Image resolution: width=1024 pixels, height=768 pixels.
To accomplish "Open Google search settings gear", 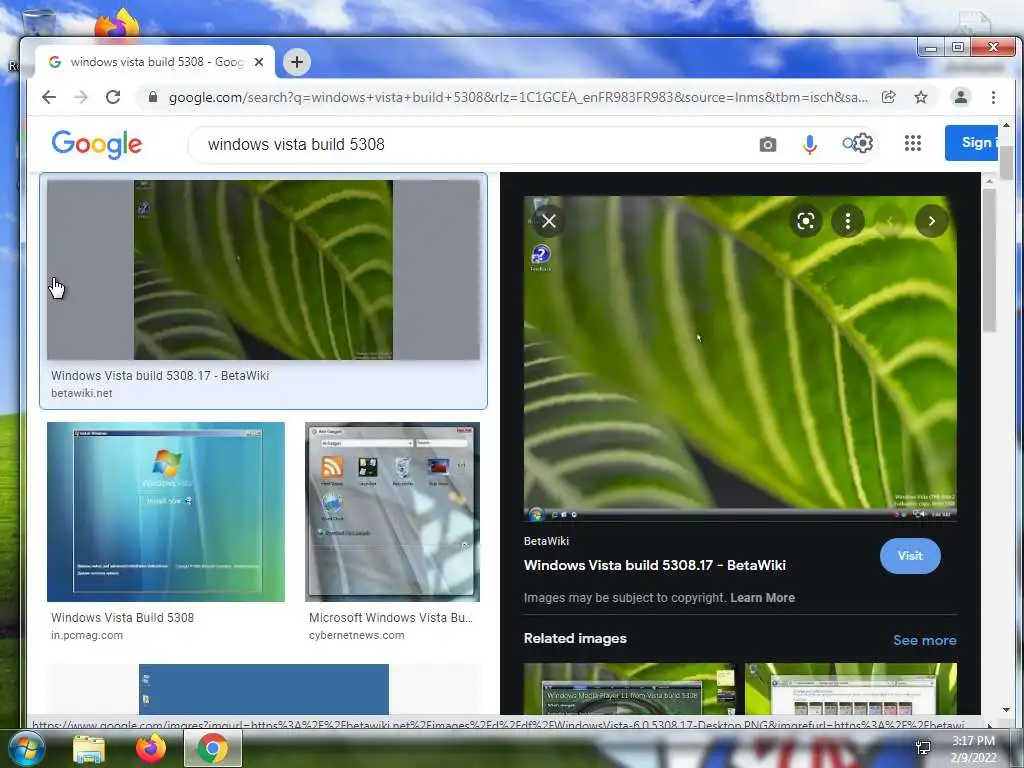I will point(863,143).
